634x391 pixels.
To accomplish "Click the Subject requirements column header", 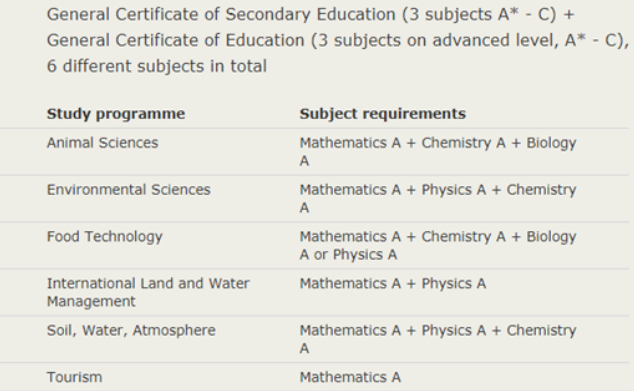I will [383, 114].
